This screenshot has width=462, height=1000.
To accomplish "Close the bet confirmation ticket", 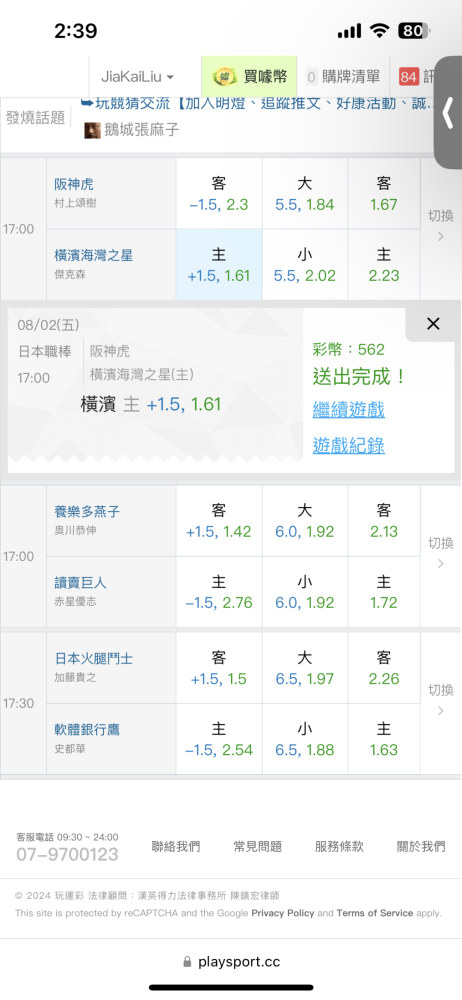I will (433, 324).
